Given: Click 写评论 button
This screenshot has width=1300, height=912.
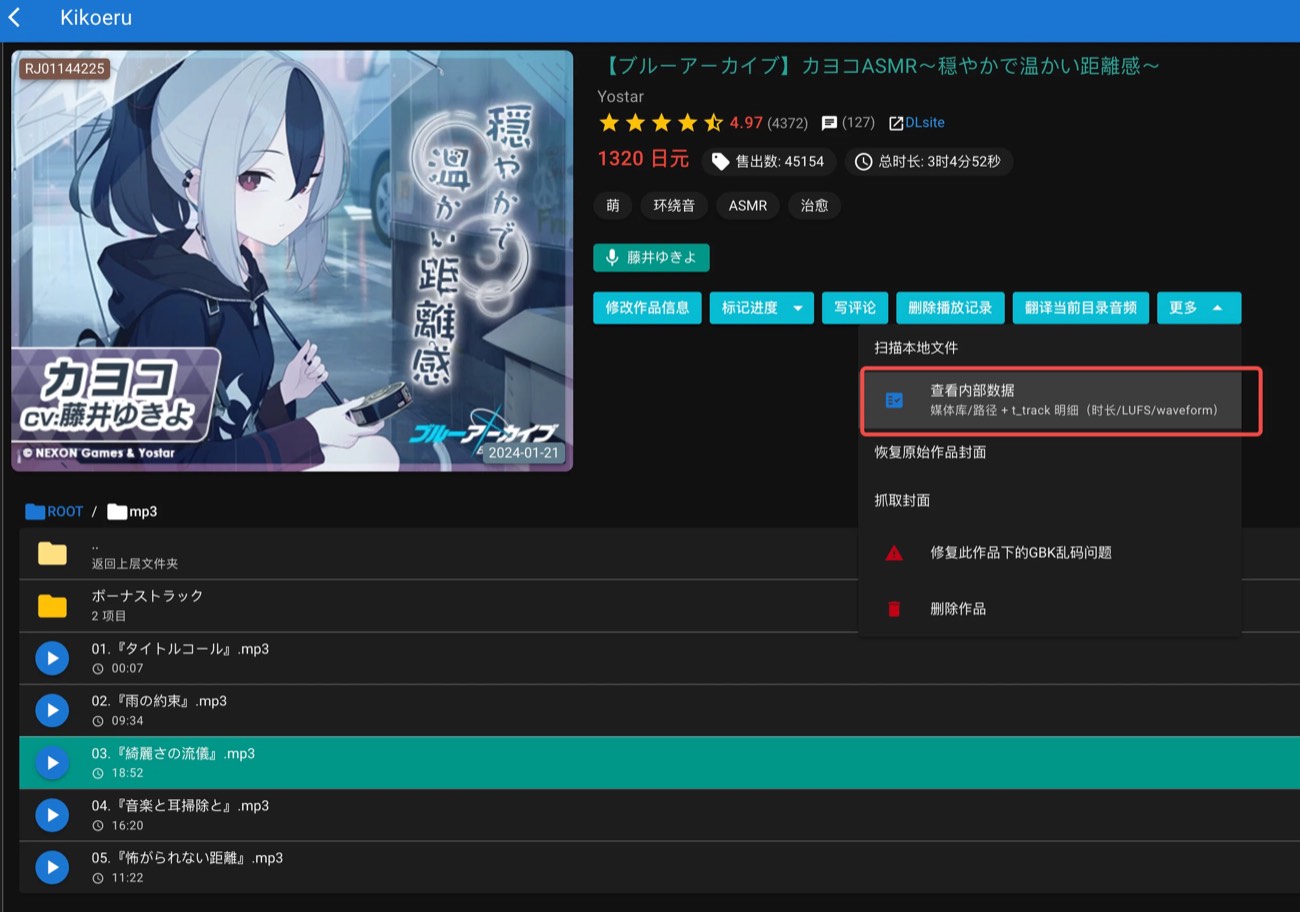Looking at the screenshot, I should tap(855, 307).
